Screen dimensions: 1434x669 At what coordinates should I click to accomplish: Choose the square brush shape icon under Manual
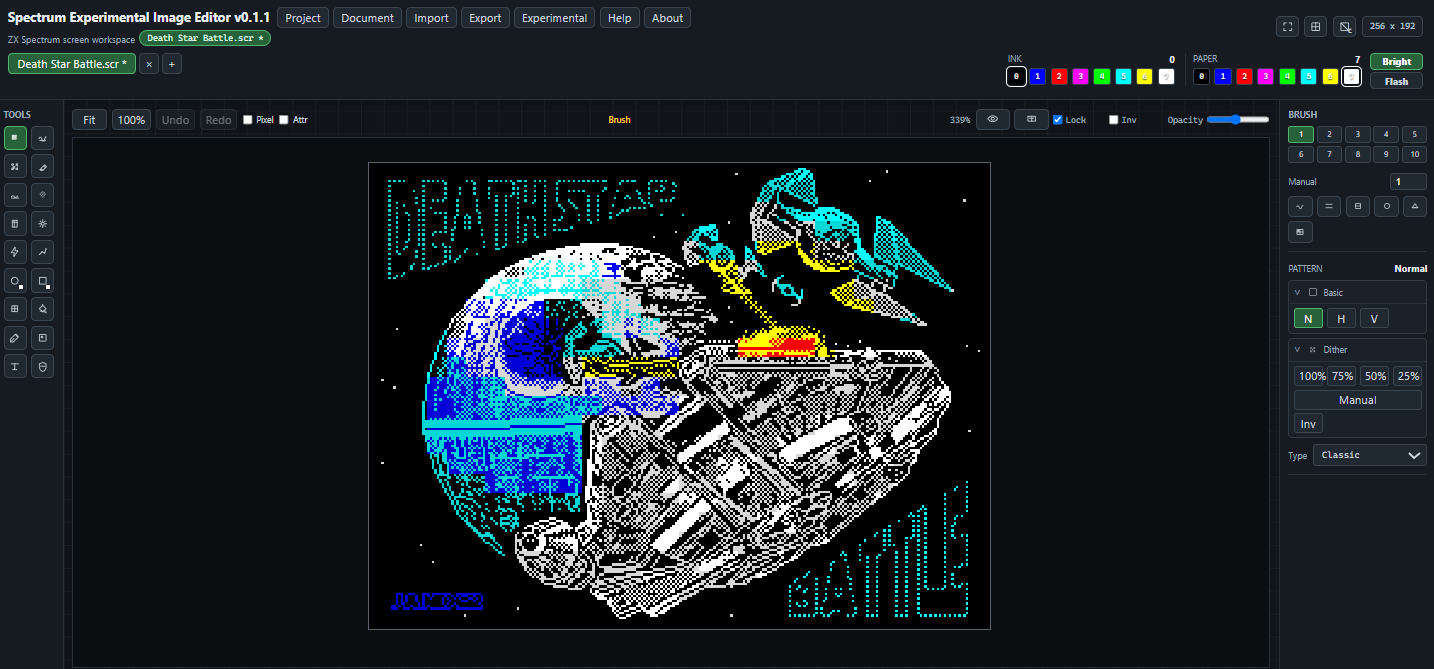coord(1357,206)
